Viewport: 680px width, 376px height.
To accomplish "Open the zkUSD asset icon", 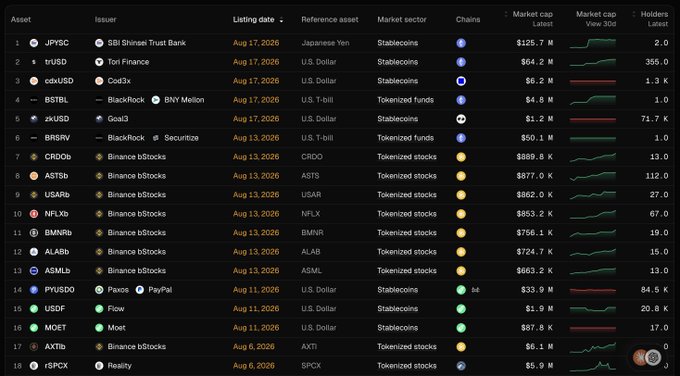I will (34, 119).
